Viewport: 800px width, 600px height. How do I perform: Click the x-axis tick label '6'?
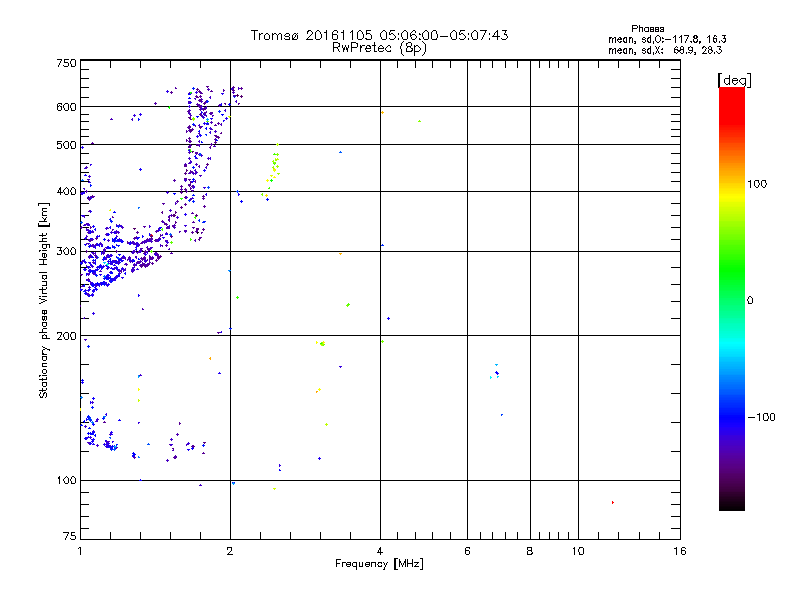[x=467, y=551]
